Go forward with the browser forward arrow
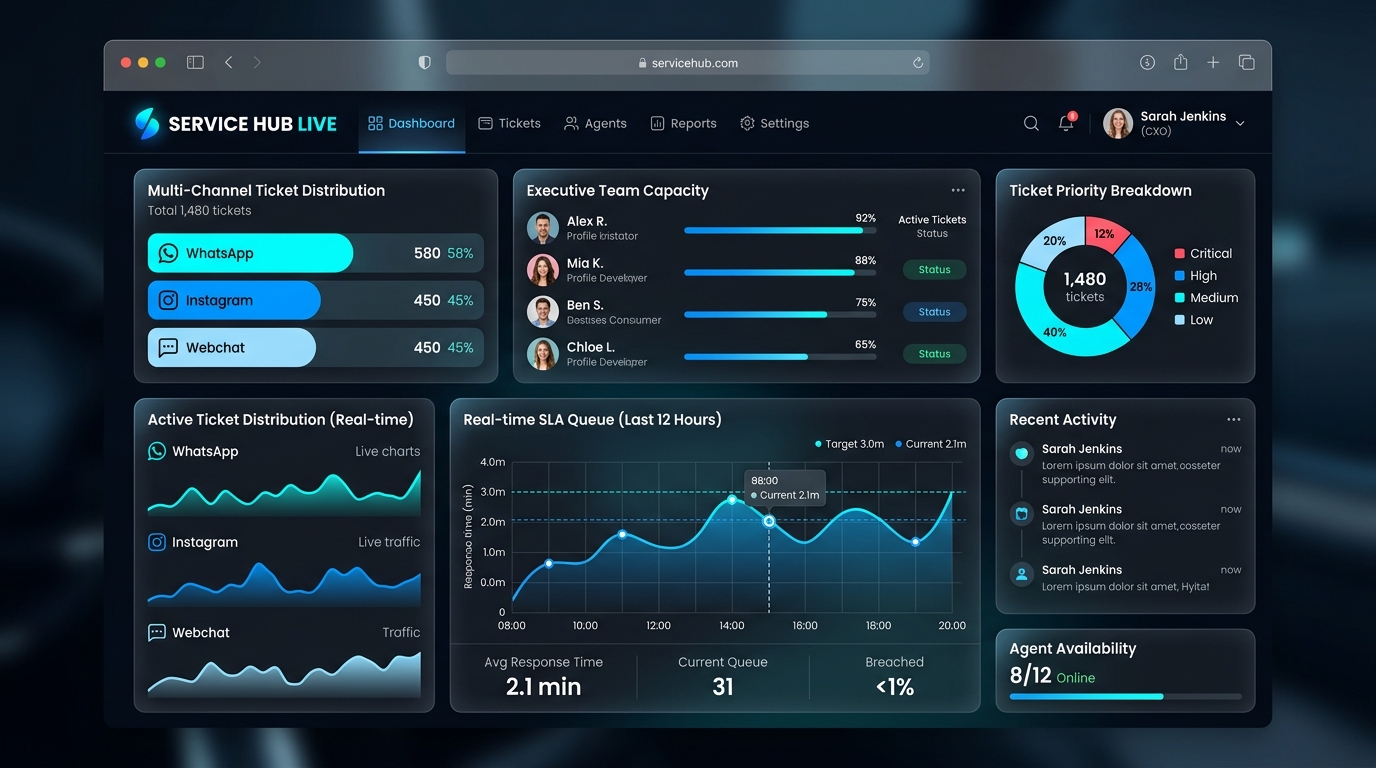 tap(257, 62)
